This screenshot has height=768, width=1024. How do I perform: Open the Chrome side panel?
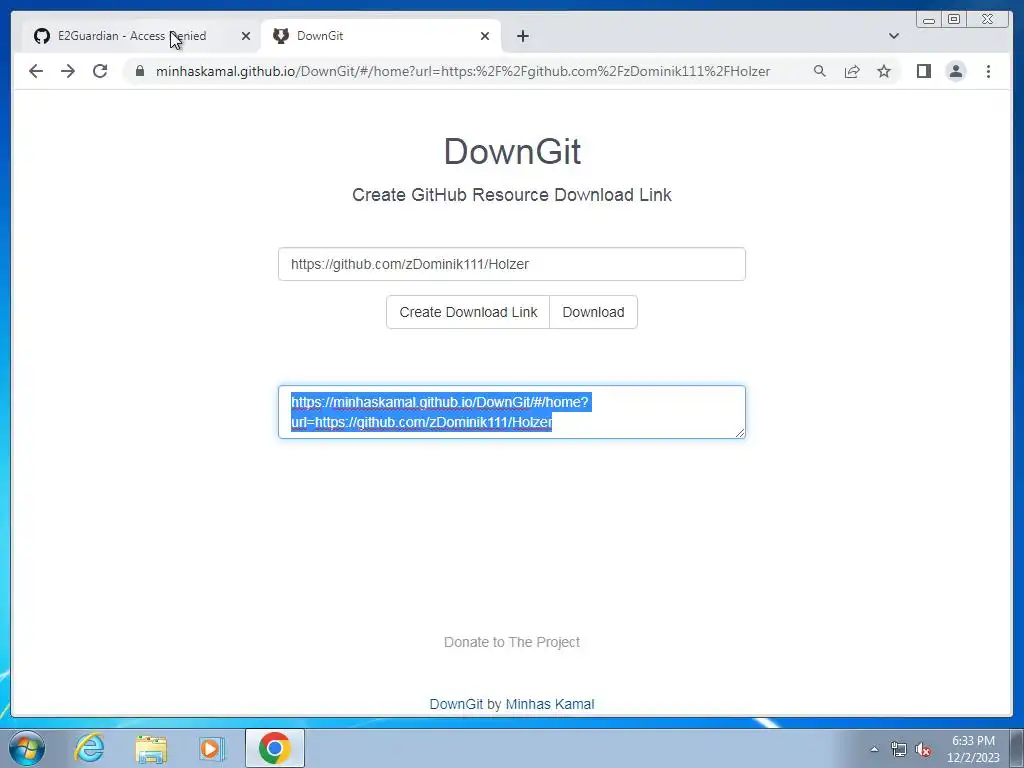tap(923, 71)
